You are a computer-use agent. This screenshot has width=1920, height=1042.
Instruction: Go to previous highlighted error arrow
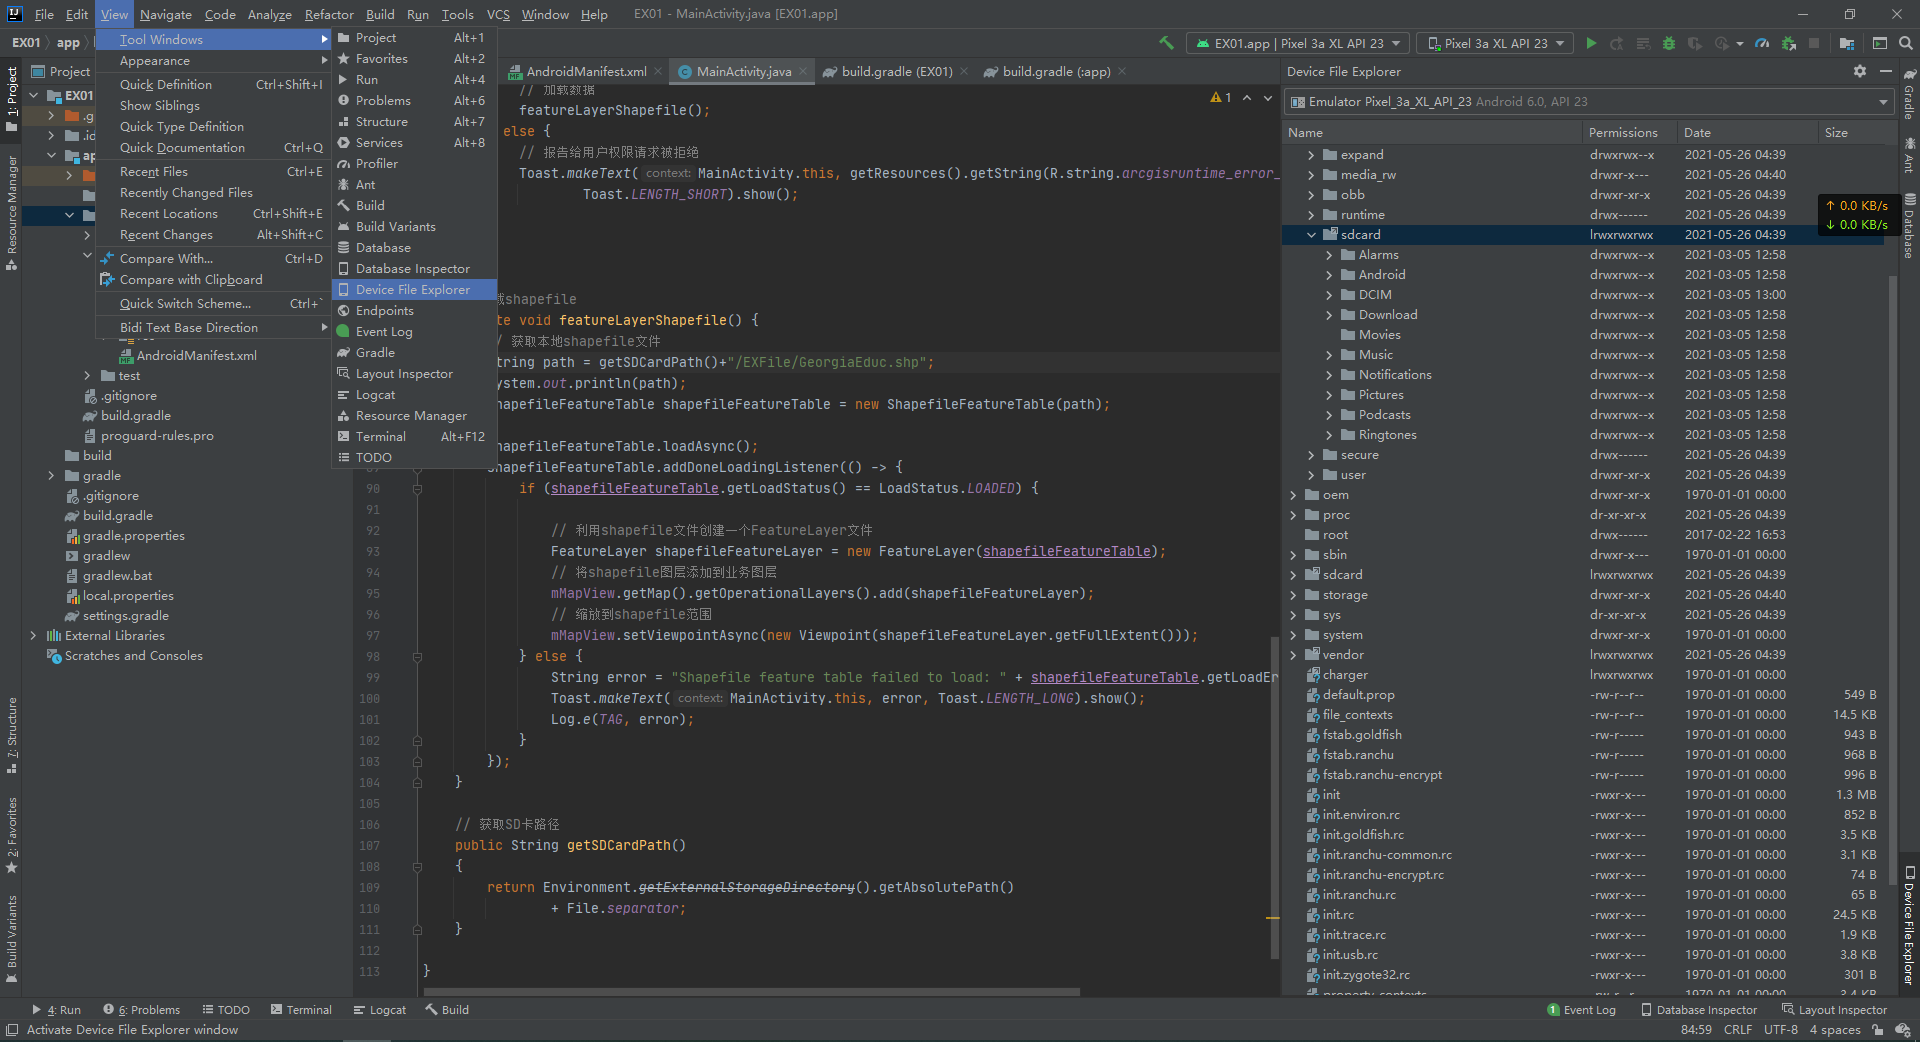1247,97
